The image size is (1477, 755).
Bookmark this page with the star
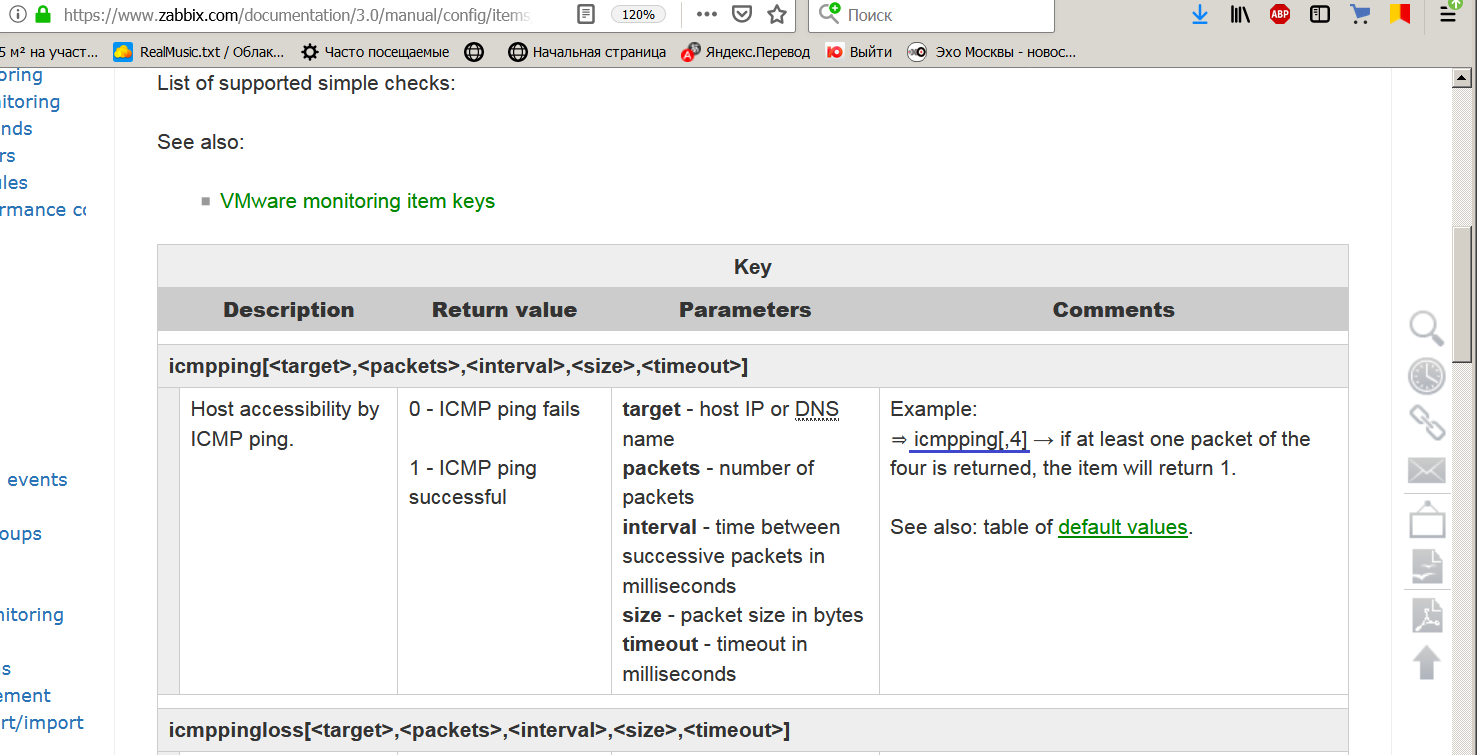[777, 15]
